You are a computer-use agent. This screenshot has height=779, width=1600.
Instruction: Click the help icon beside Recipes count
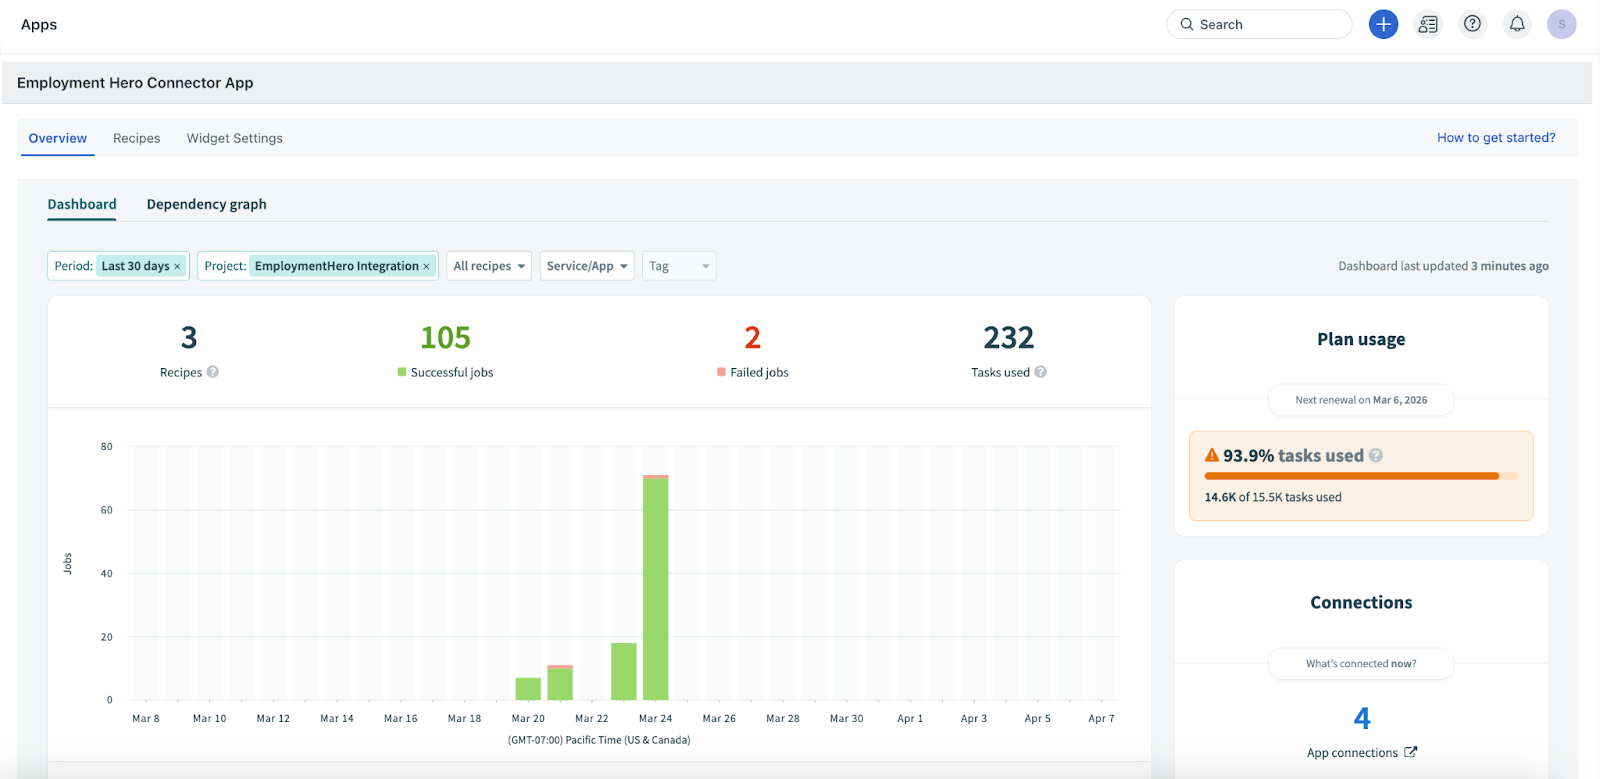click(x=212, y=372)
